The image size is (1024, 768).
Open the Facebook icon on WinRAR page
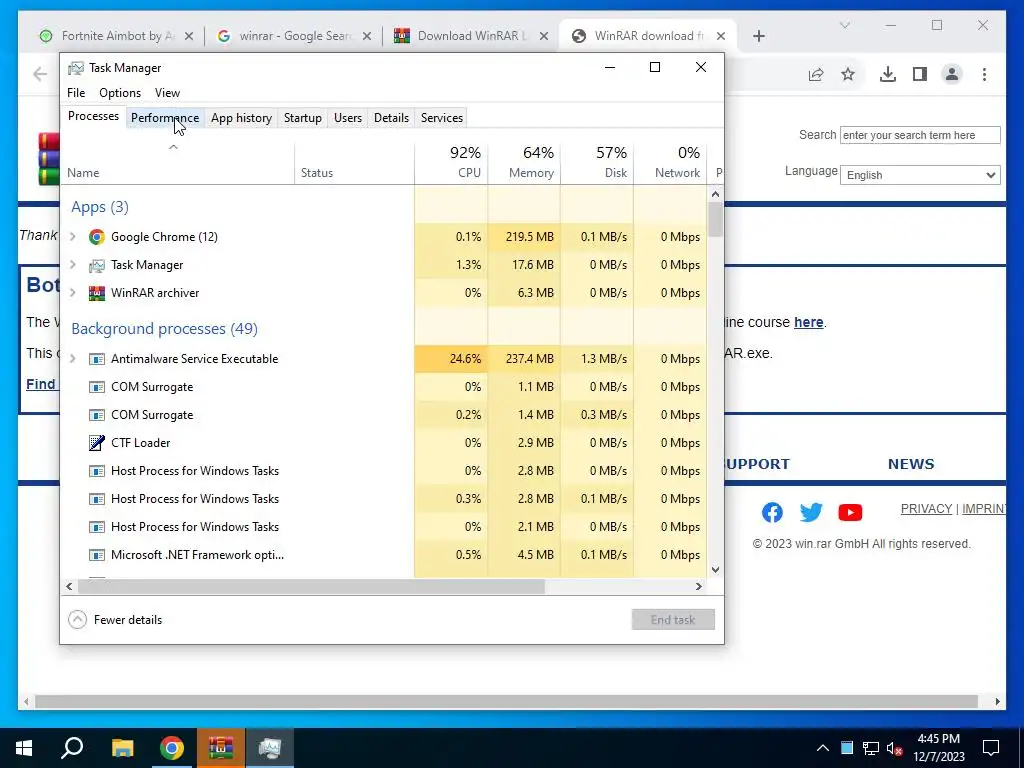coord(772,513)
